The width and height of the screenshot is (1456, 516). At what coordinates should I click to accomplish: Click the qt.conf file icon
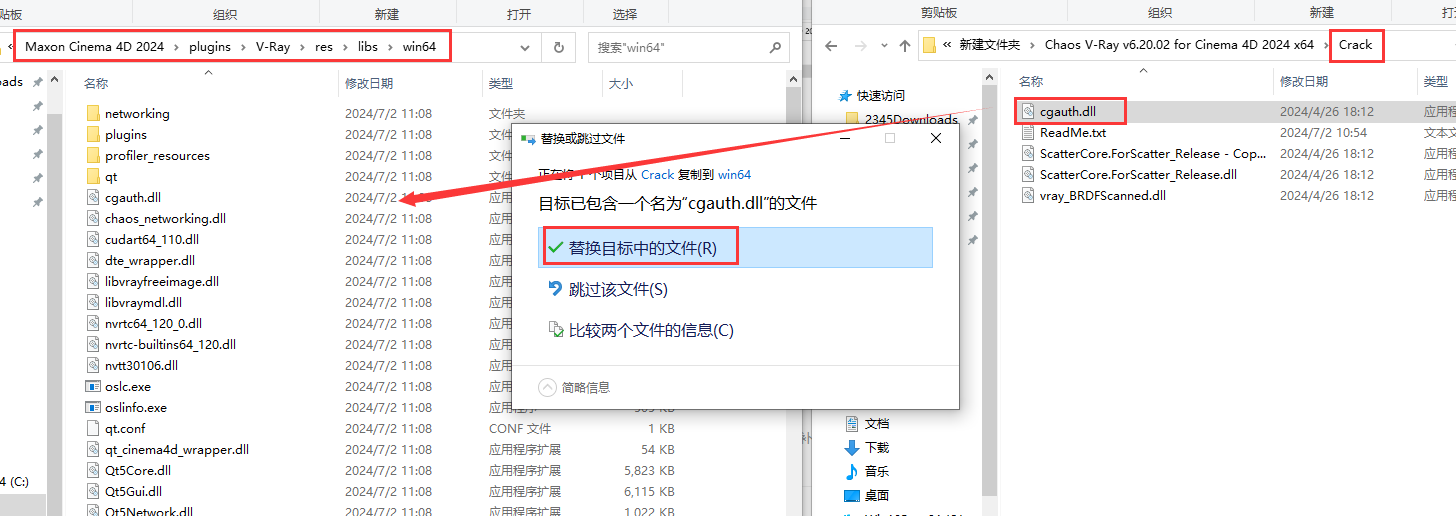pyautogui.click(x=93, y=429)
